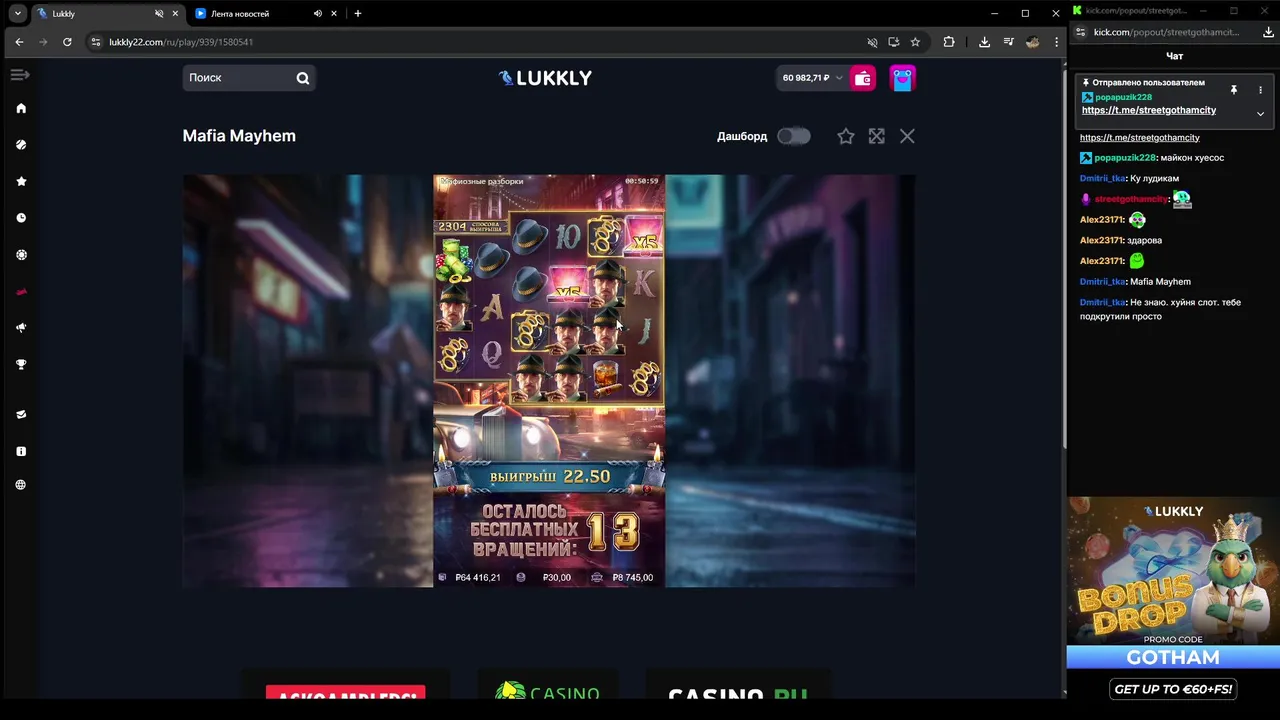The height and width of the screenshot is (720, 1280).
Task: Click the Bonus Drop ad image
Action: pos(1173,572)
